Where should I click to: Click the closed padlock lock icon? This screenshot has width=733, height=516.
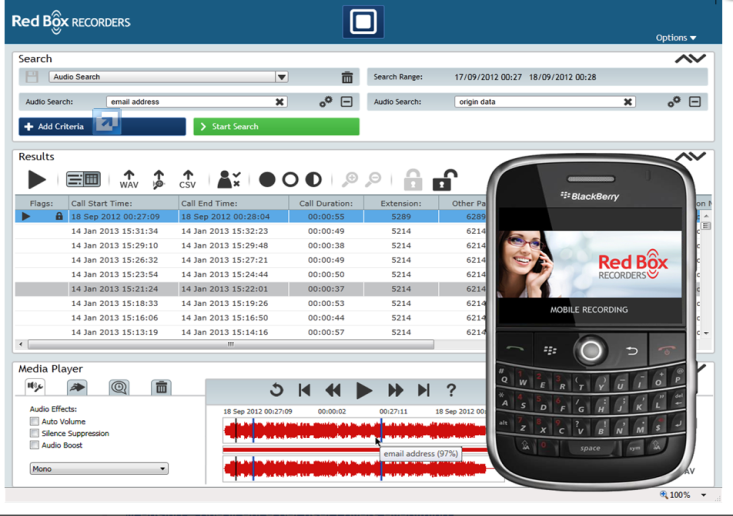tap(413, 180)
